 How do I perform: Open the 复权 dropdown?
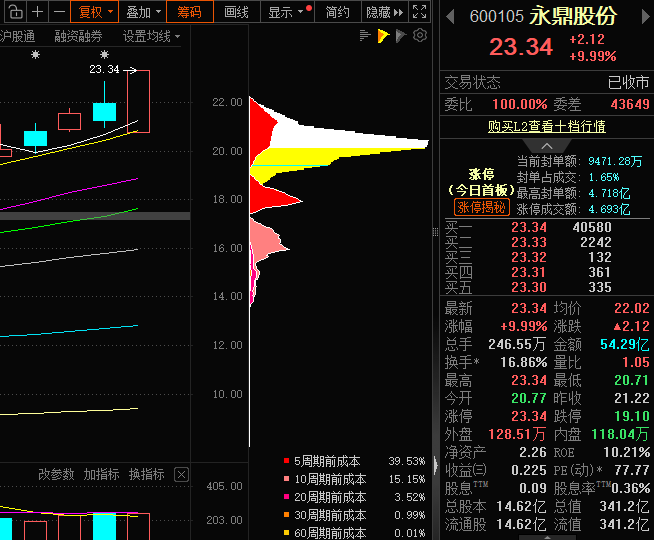click(x=95, y=12)
